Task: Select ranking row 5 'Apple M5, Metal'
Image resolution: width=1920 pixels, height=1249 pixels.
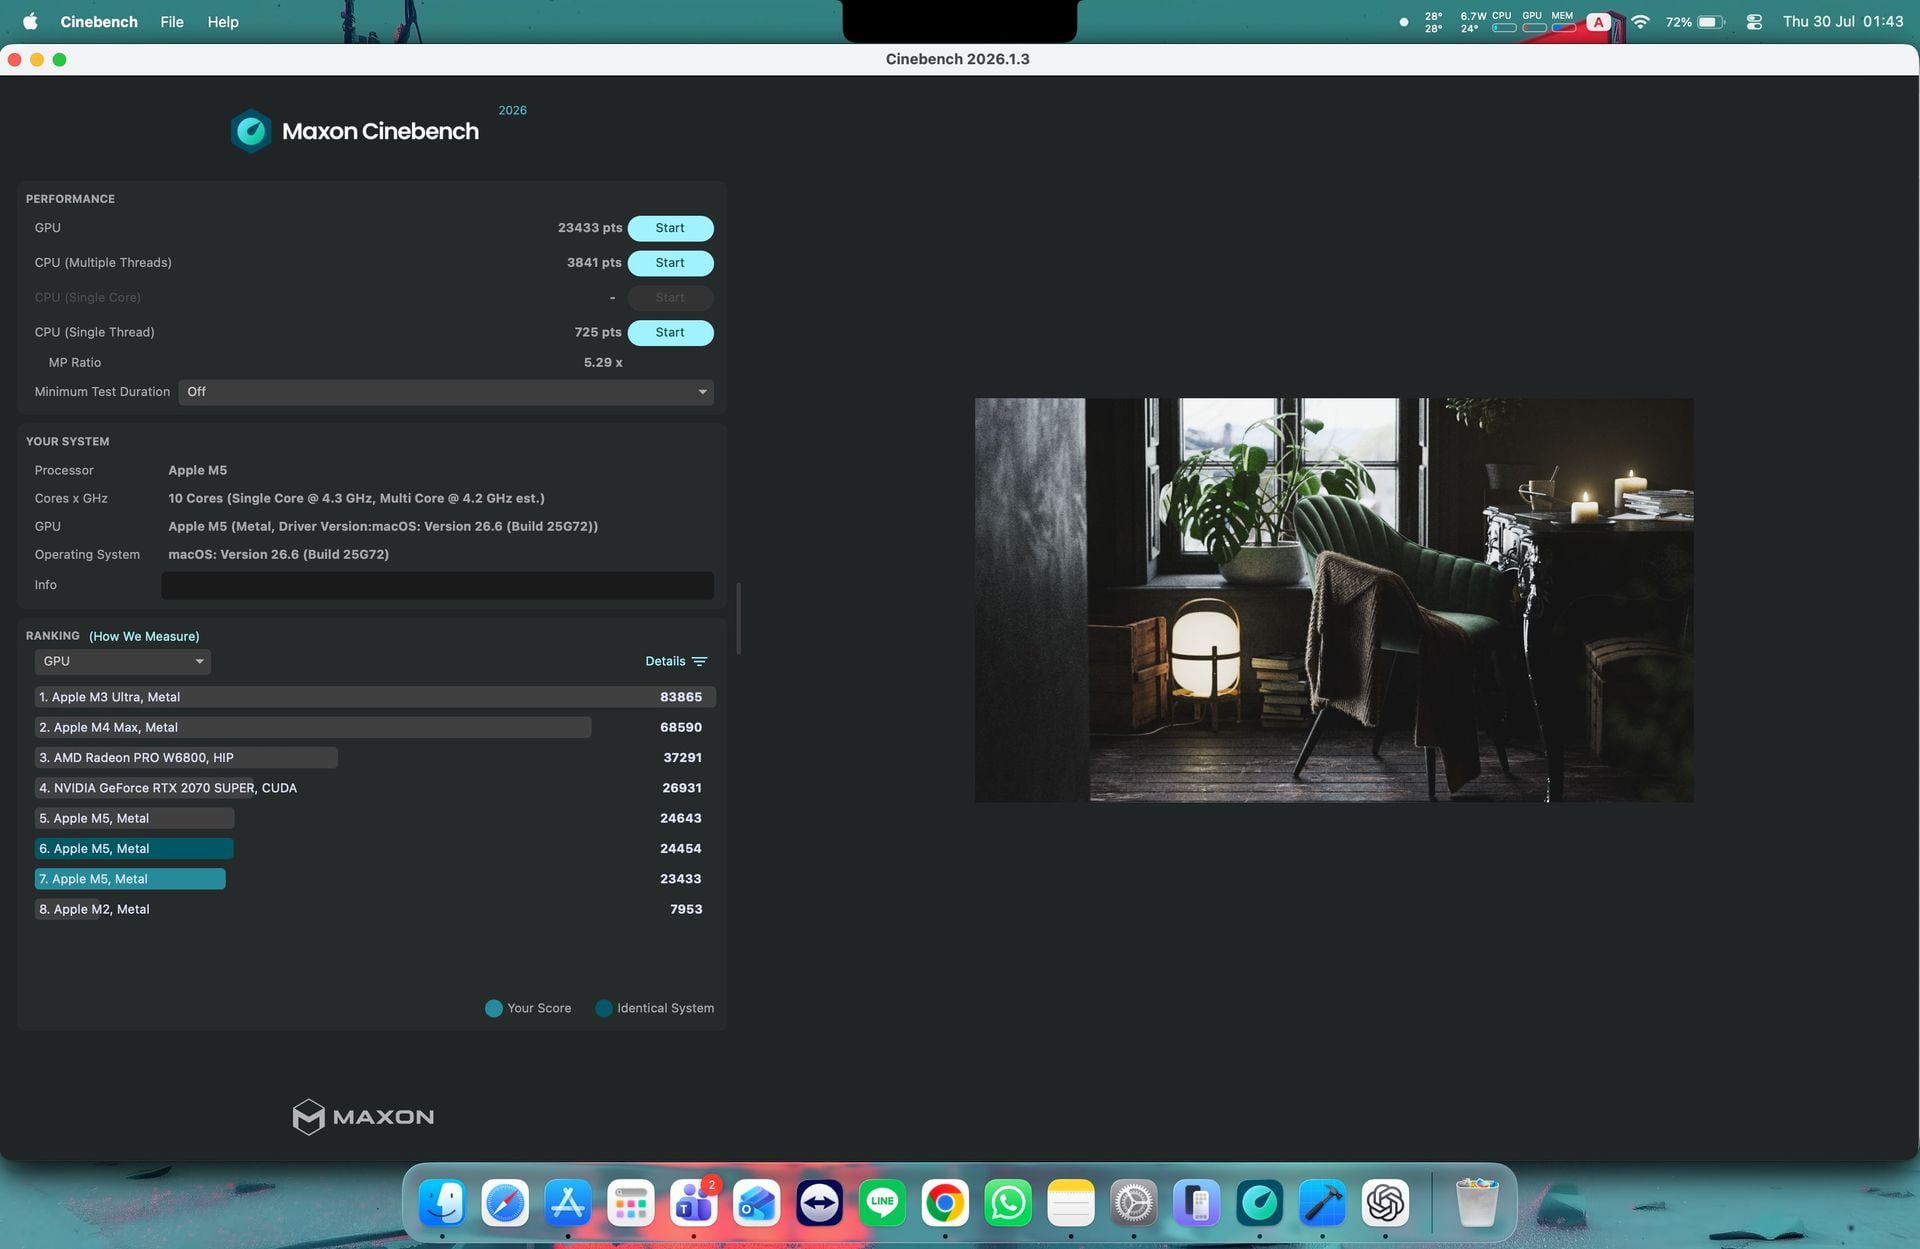Action: (x=375, y=818)
